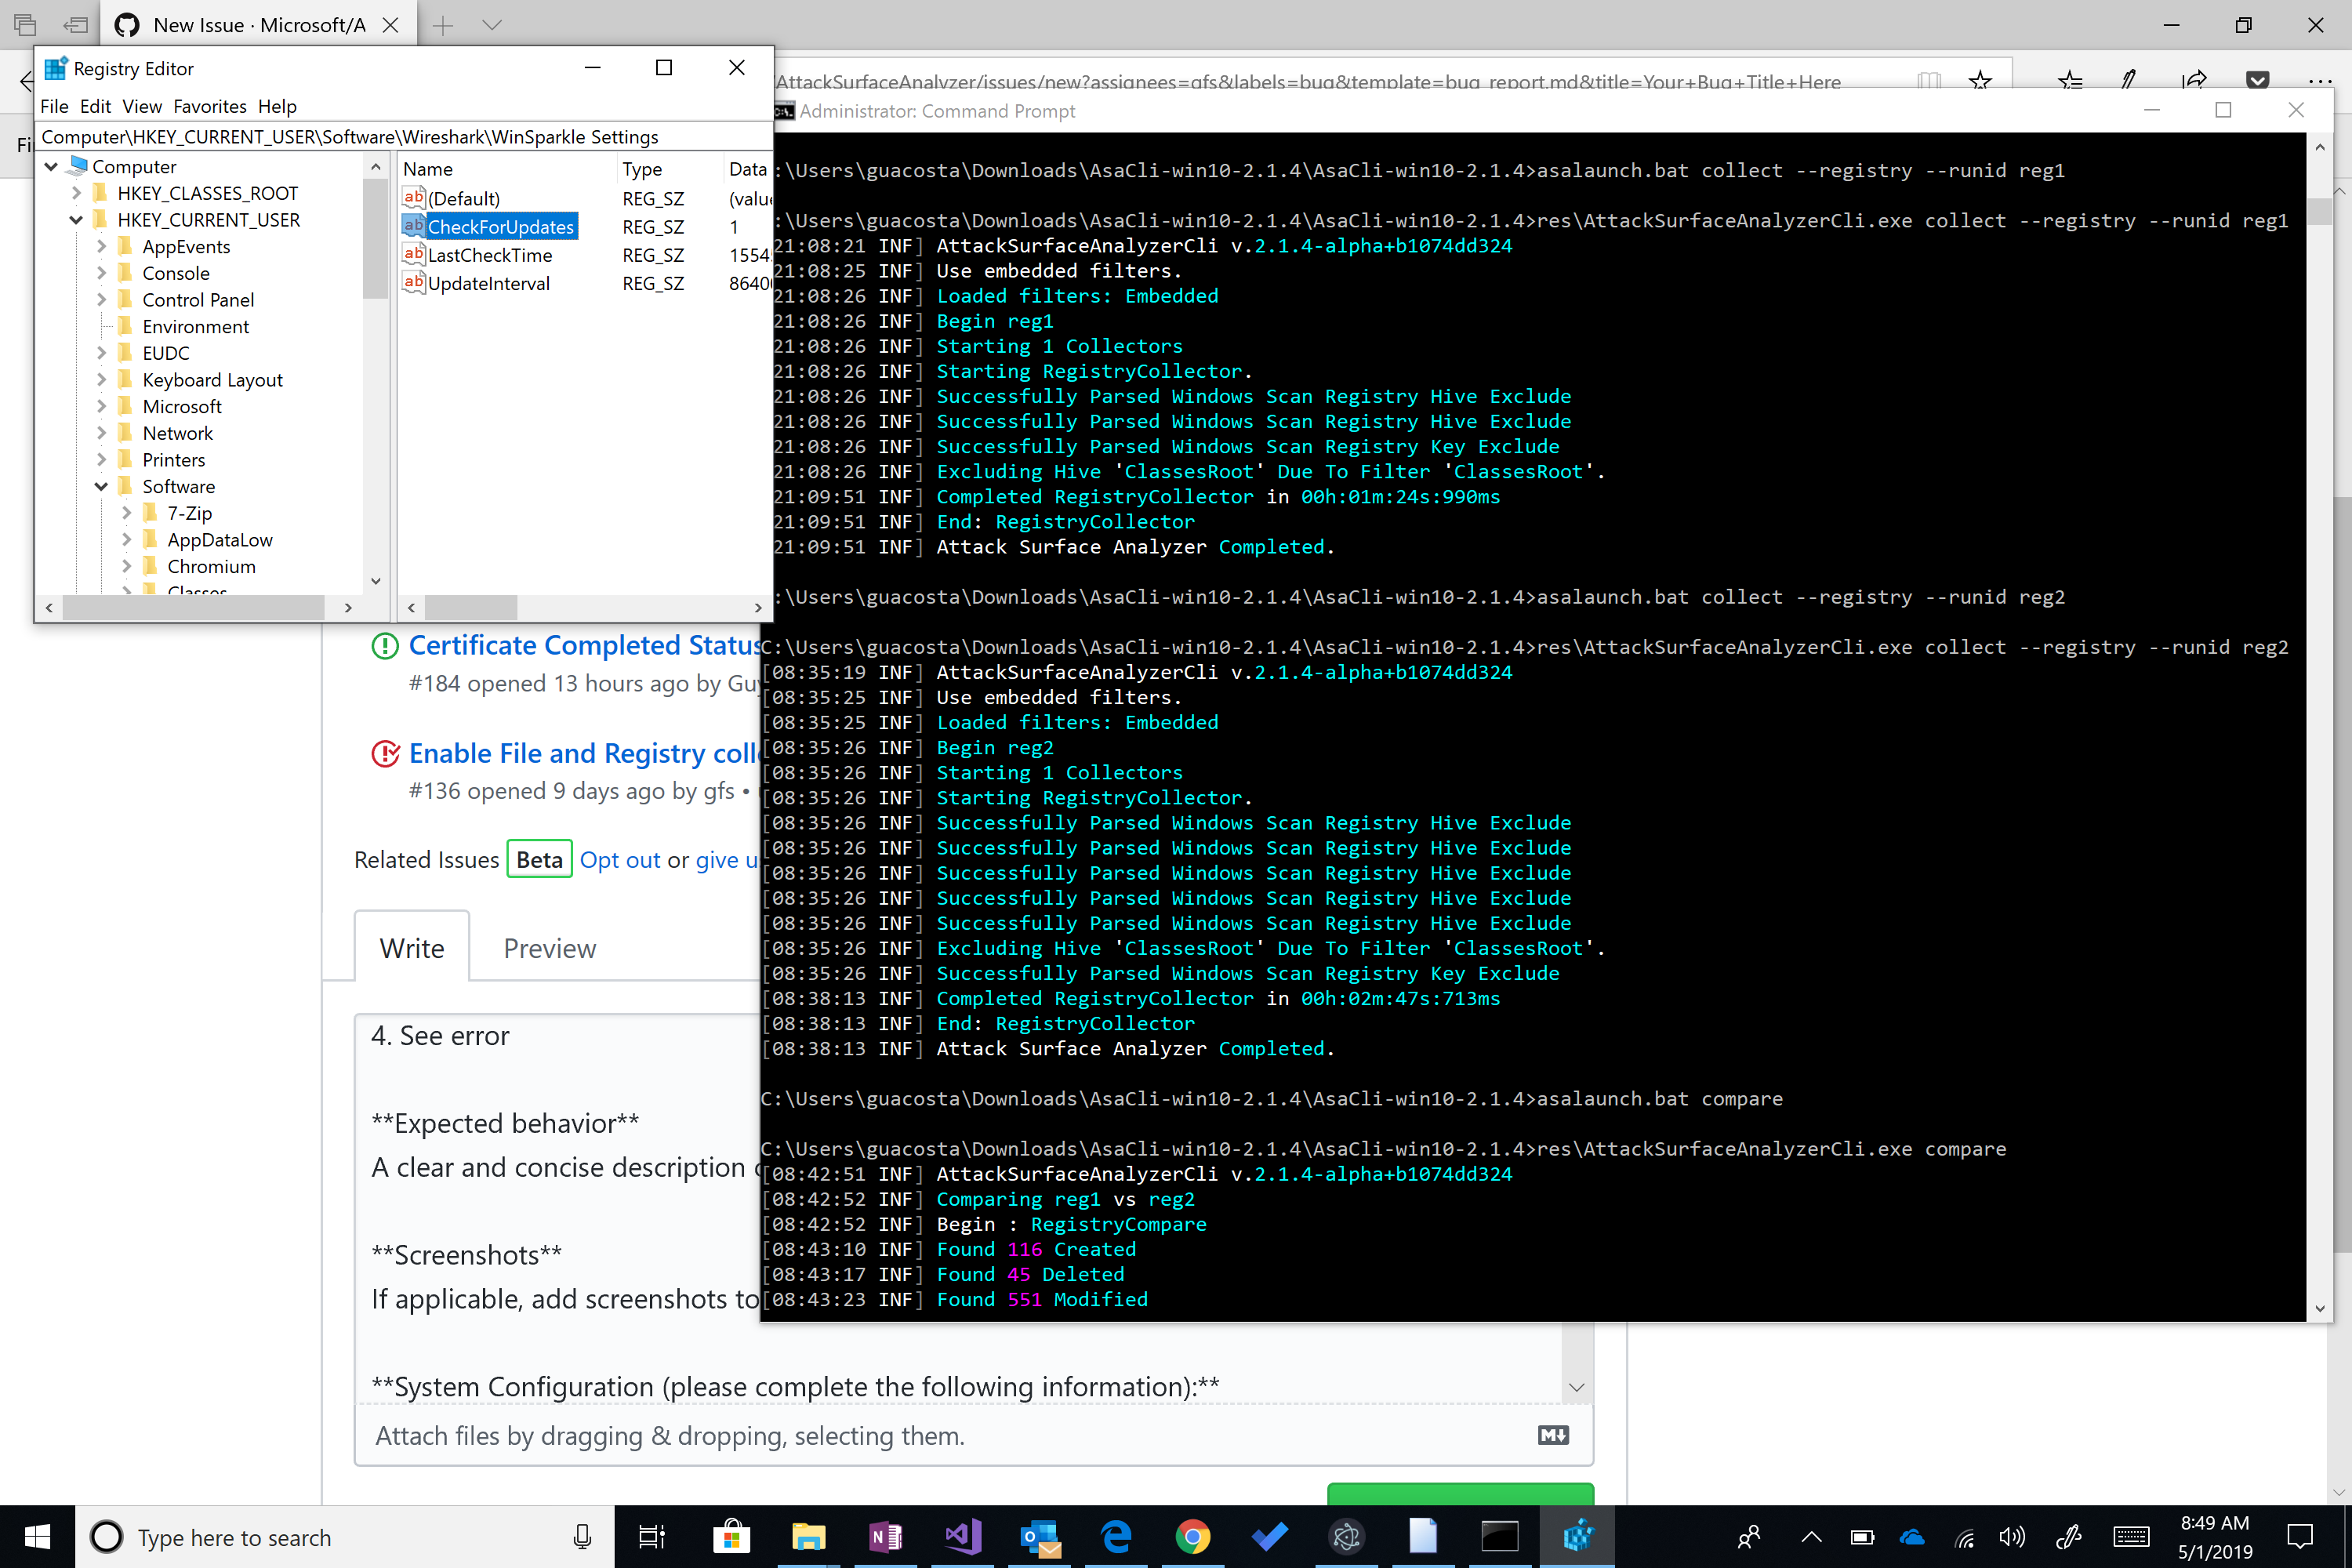2352x1568 pixels.
Task: Open the volume speaker icon in system tray
Action: pyautogui.click(x=2013, y=1537)
